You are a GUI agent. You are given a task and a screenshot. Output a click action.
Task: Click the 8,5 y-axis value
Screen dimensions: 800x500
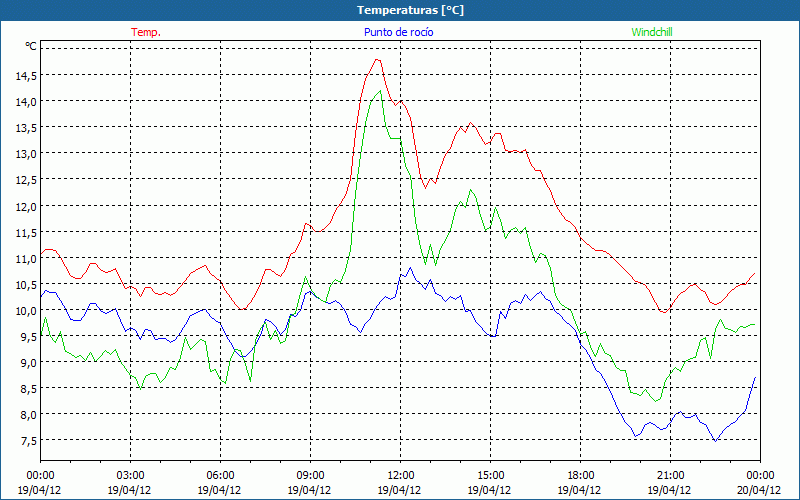coord(28,388)
